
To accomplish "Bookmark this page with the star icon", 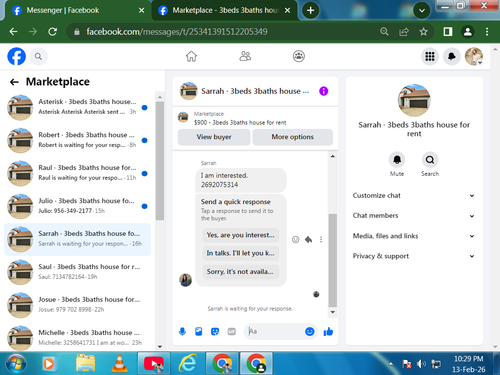I will (423, 32).
